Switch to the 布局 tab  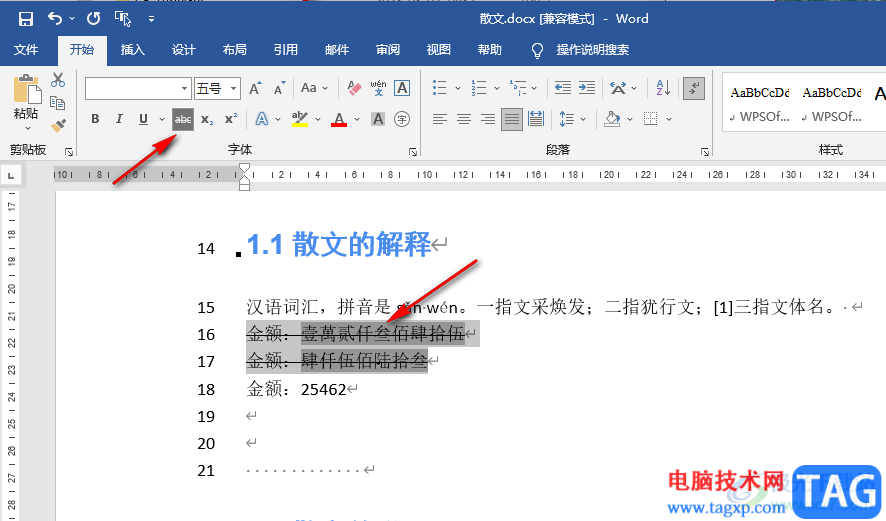tap(234, 50)
